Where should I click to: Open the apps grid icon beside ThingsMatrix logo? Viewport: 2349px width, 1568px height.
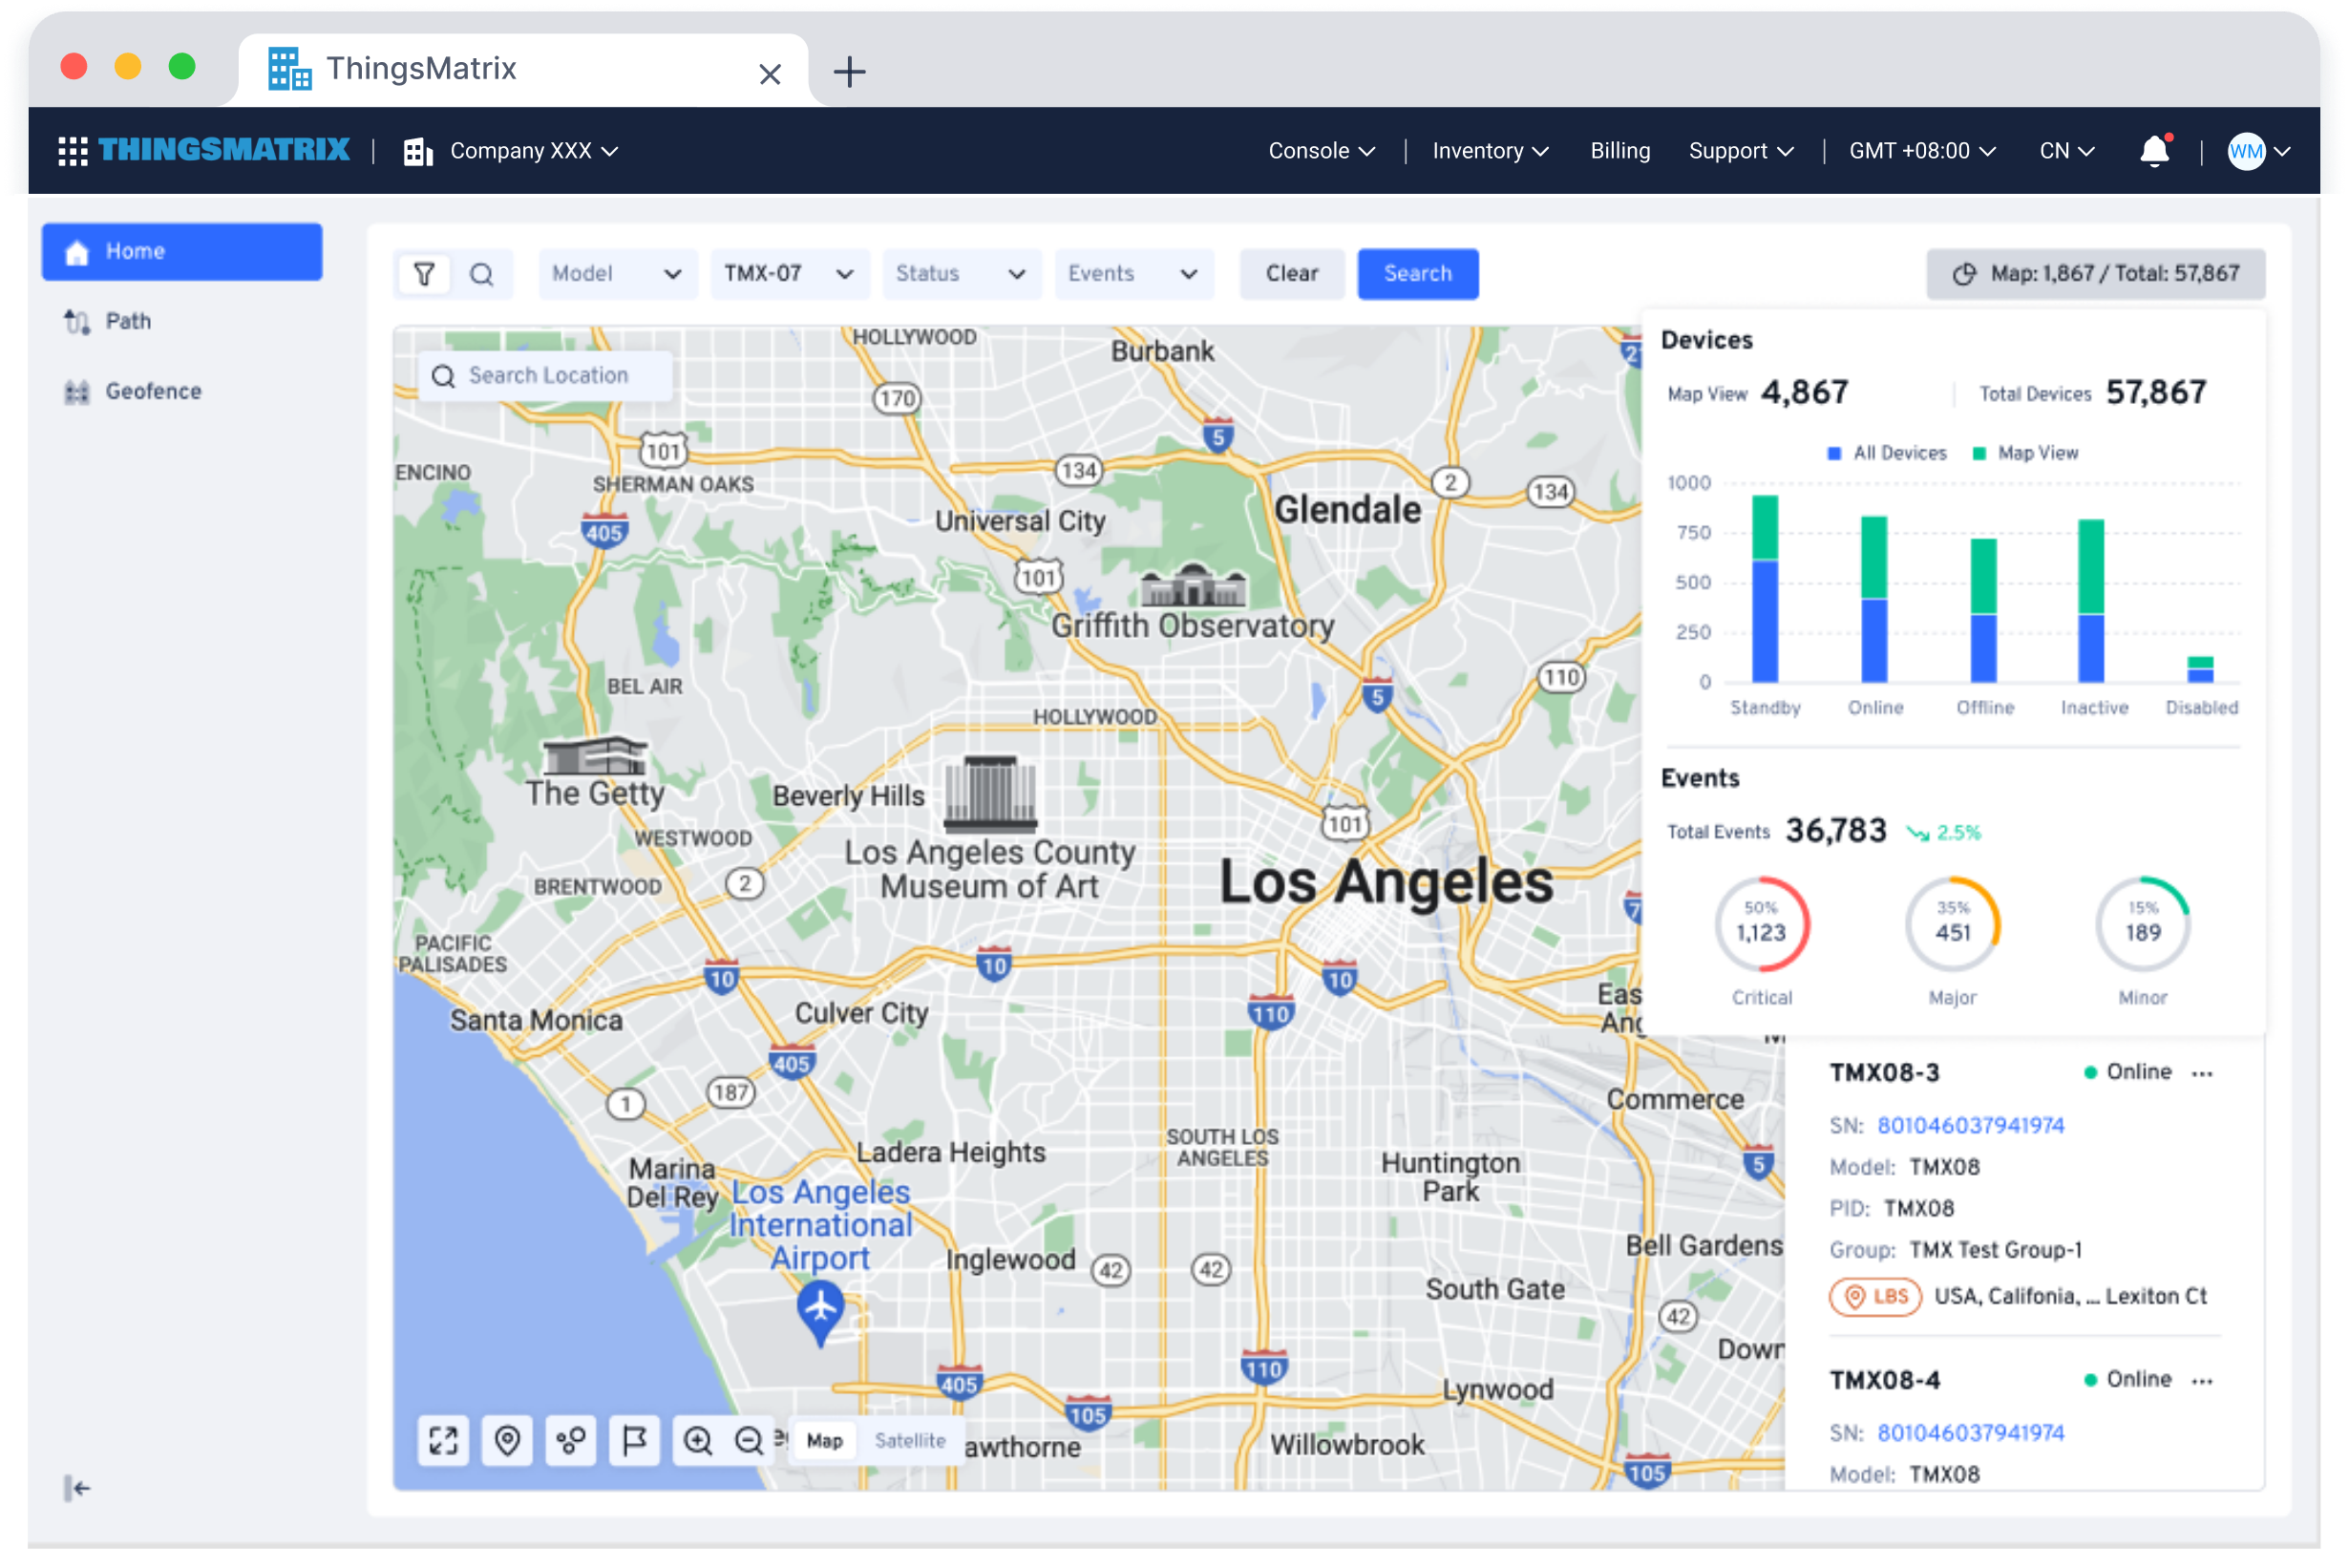point(72,151)
